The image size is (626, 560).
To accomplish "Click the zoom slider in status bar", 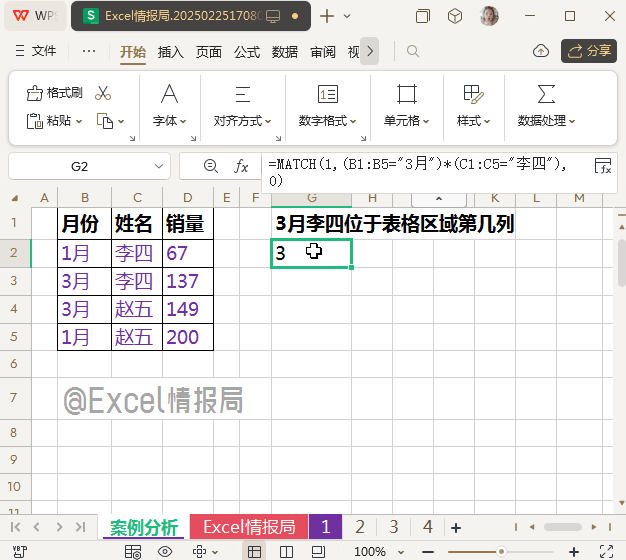I will [x=502, y=551].
